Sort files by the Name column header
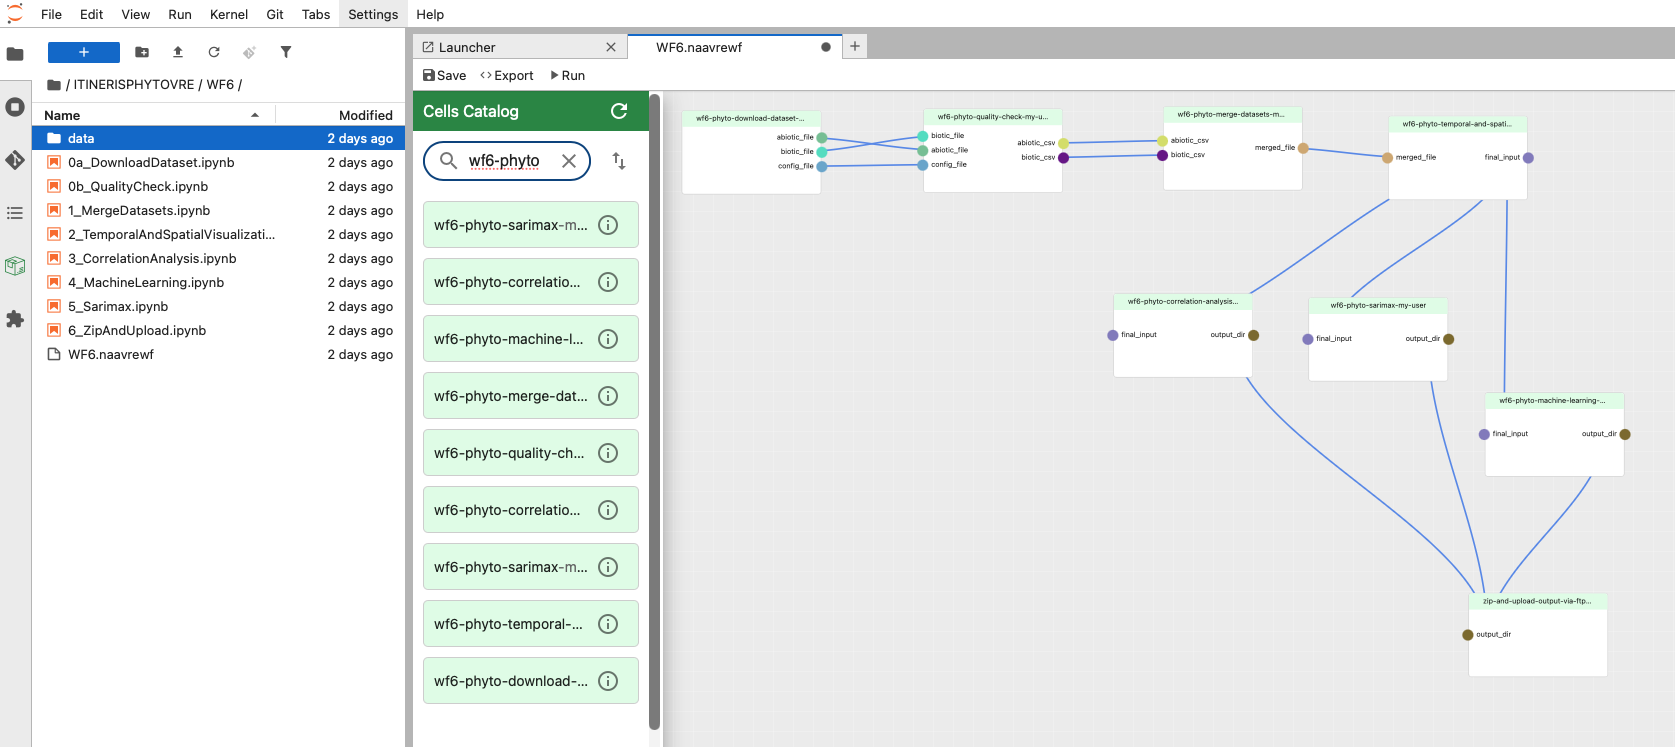Viewport: 1675px width, 747px height. point(62,115)
